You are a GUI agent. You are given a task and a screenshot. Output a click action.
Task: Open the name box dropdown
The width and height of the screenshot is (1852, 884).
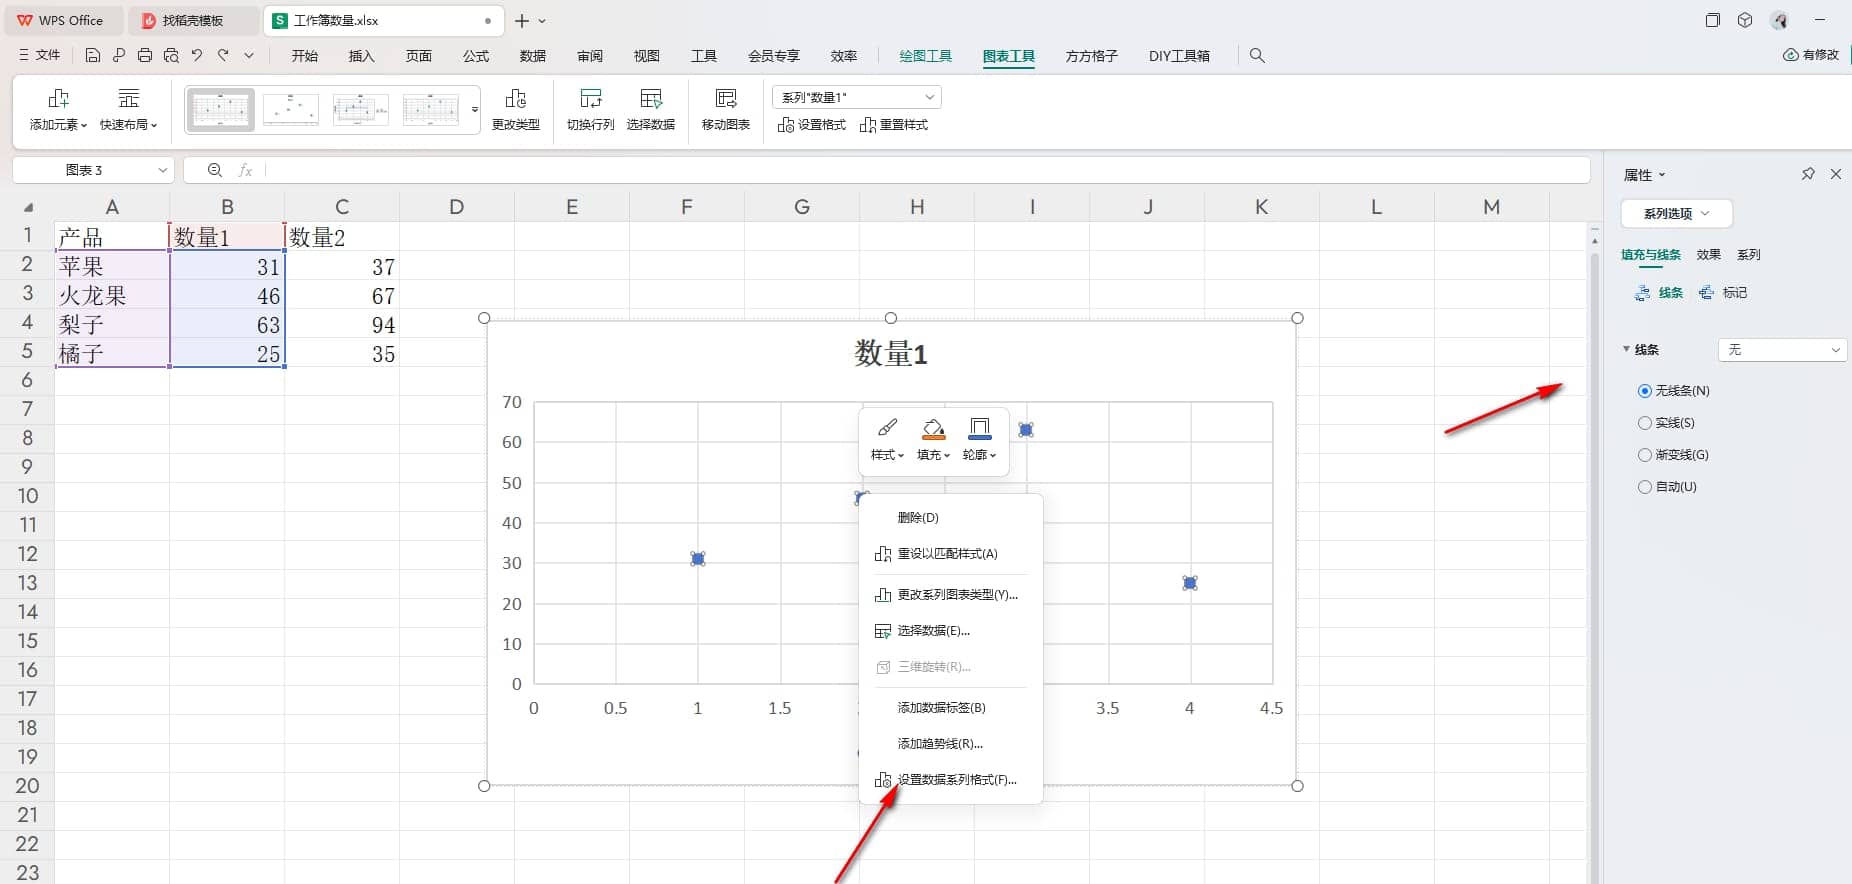pyautogui.click(x=162, y=170)
